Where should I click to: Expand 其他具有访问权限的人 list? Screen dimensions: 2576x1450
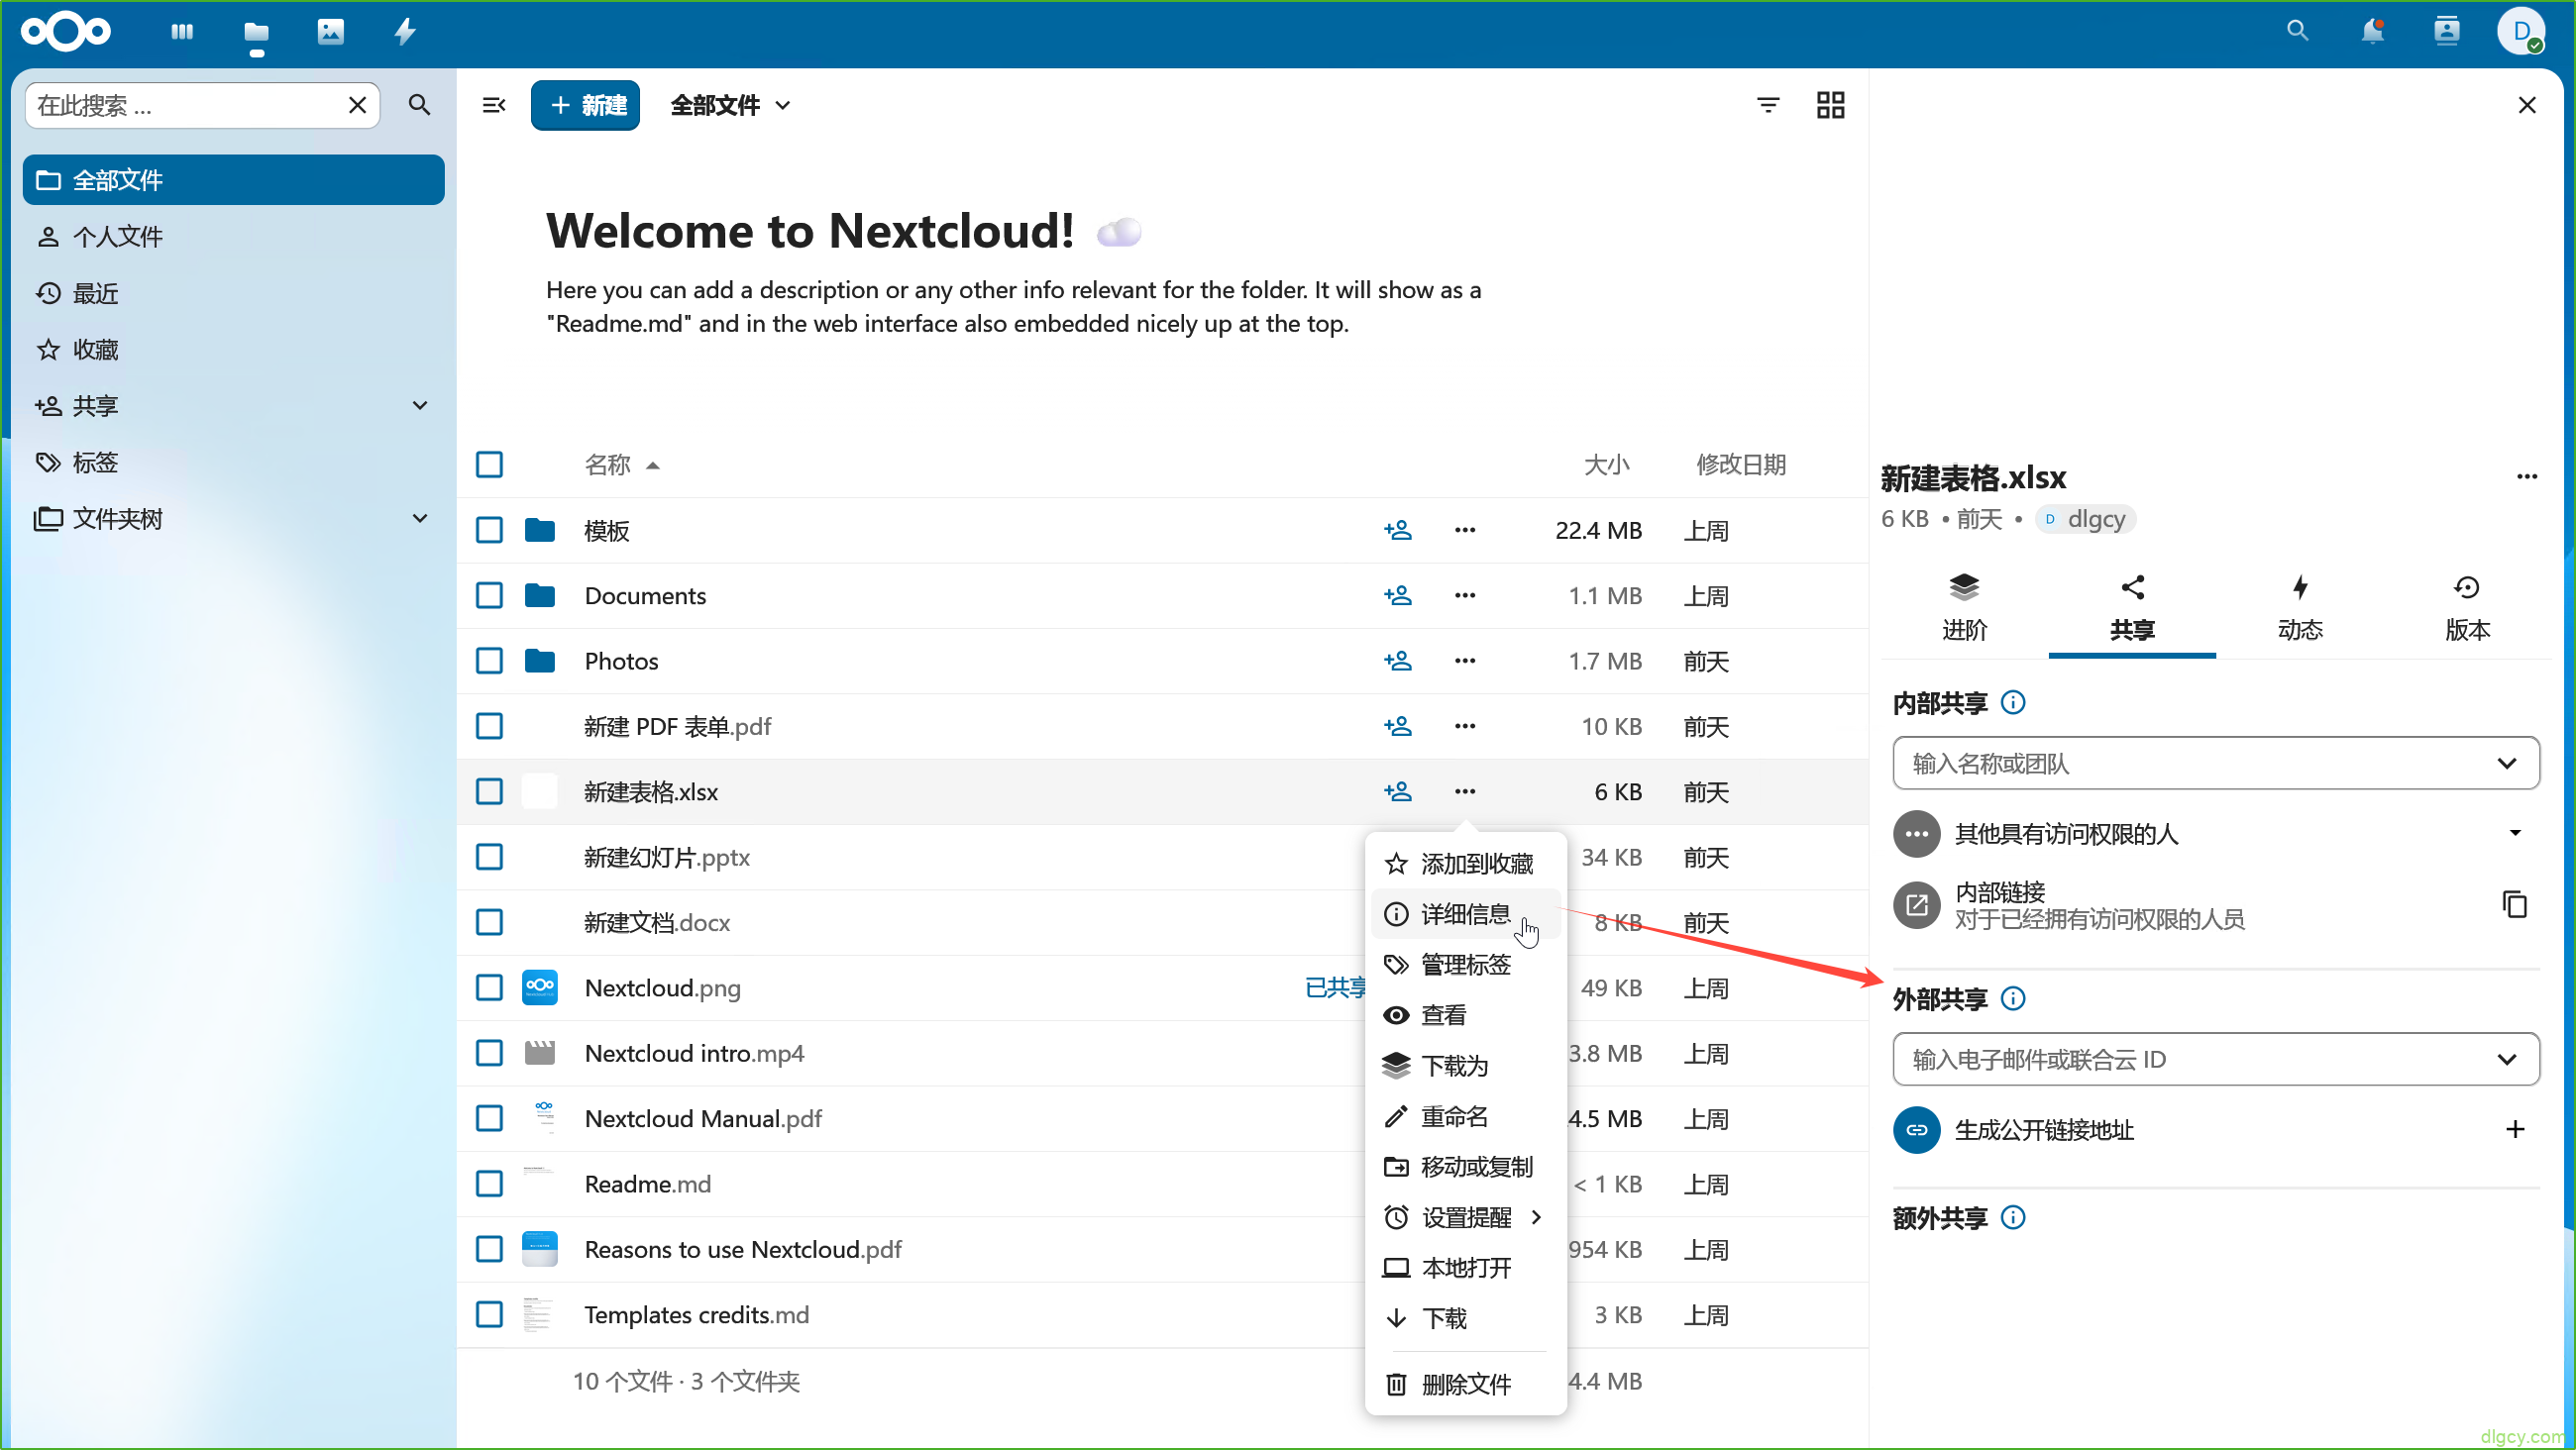click(x=2514, y=832)
